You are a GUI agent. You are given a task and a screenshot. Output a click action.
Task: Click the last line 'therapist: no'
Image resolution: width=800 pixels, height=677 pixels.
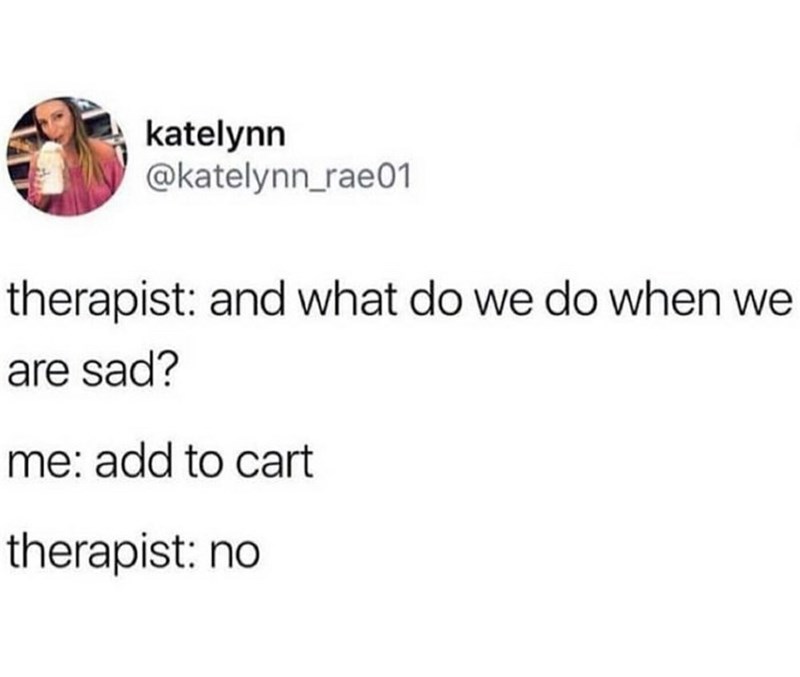click(x=134, y=551)
